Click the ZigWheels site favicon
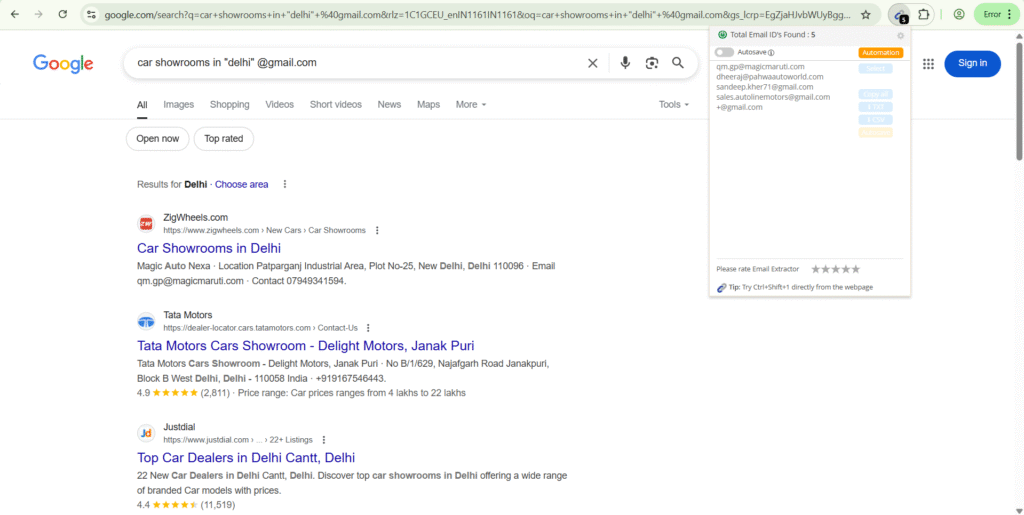Viewport: 1024px width, 515px height. [146, 224]
